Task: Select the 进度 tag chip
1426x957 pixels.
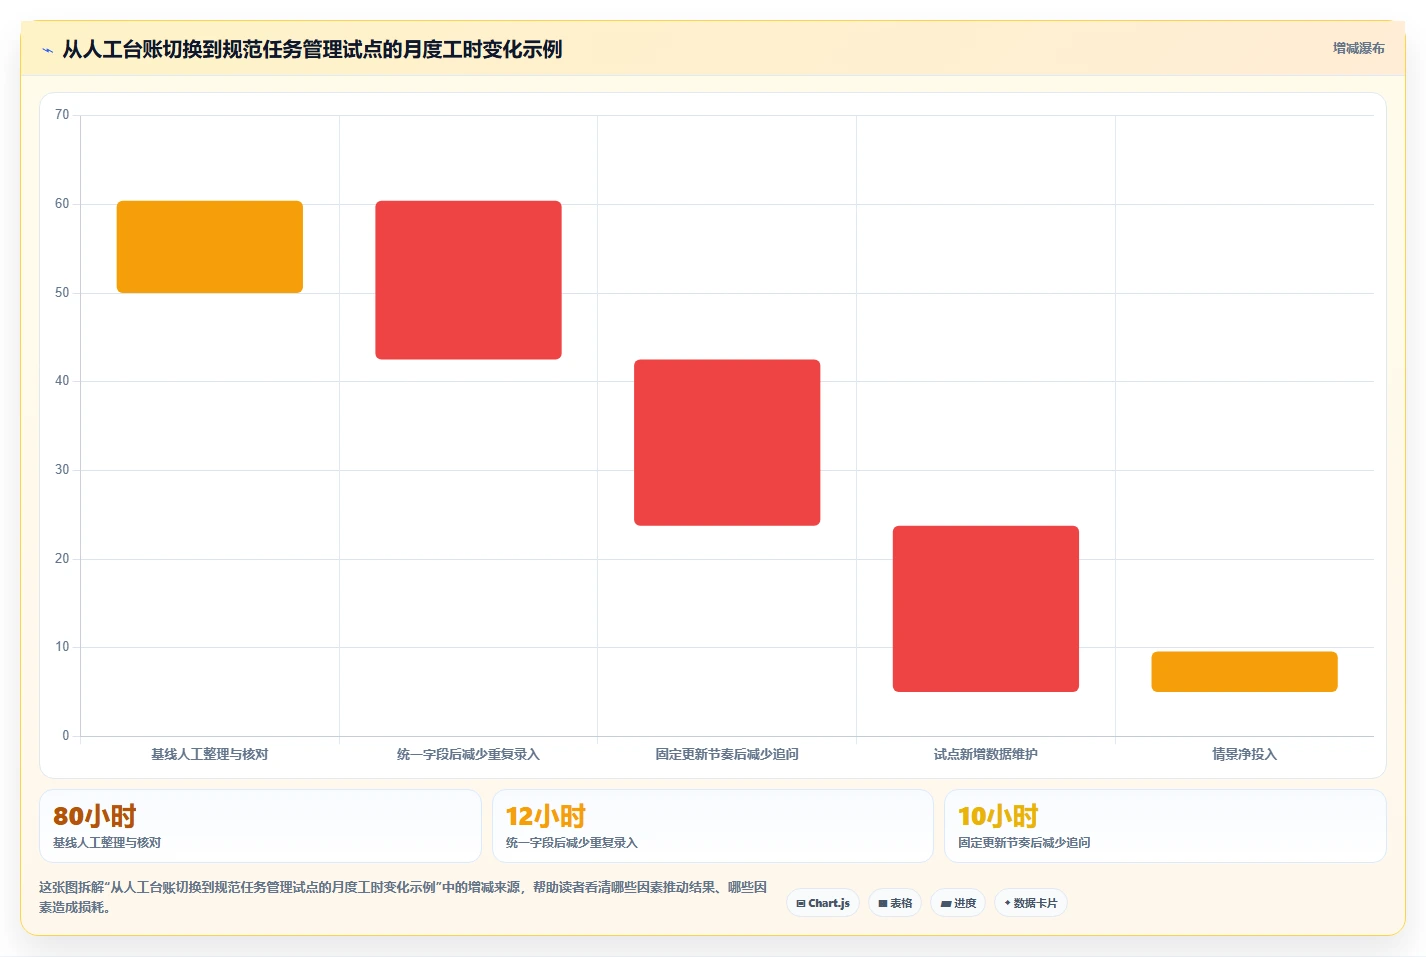Action: click(x=958, y=903)
